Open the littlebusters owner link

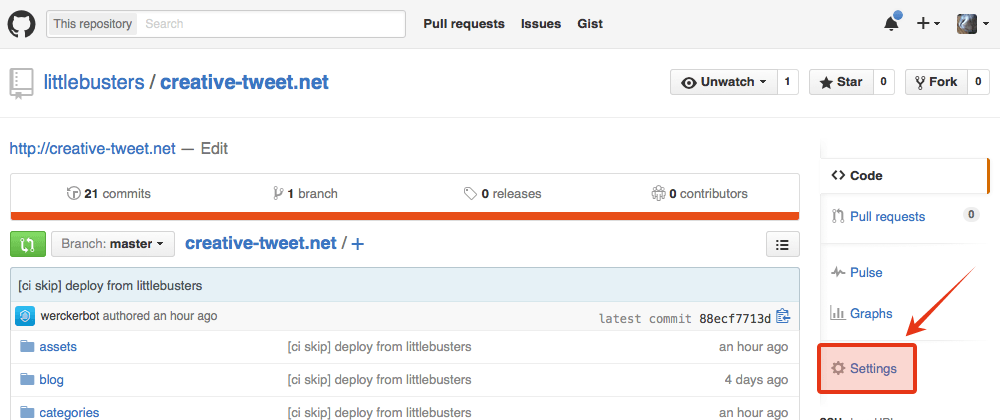click(x=94, y=82)
